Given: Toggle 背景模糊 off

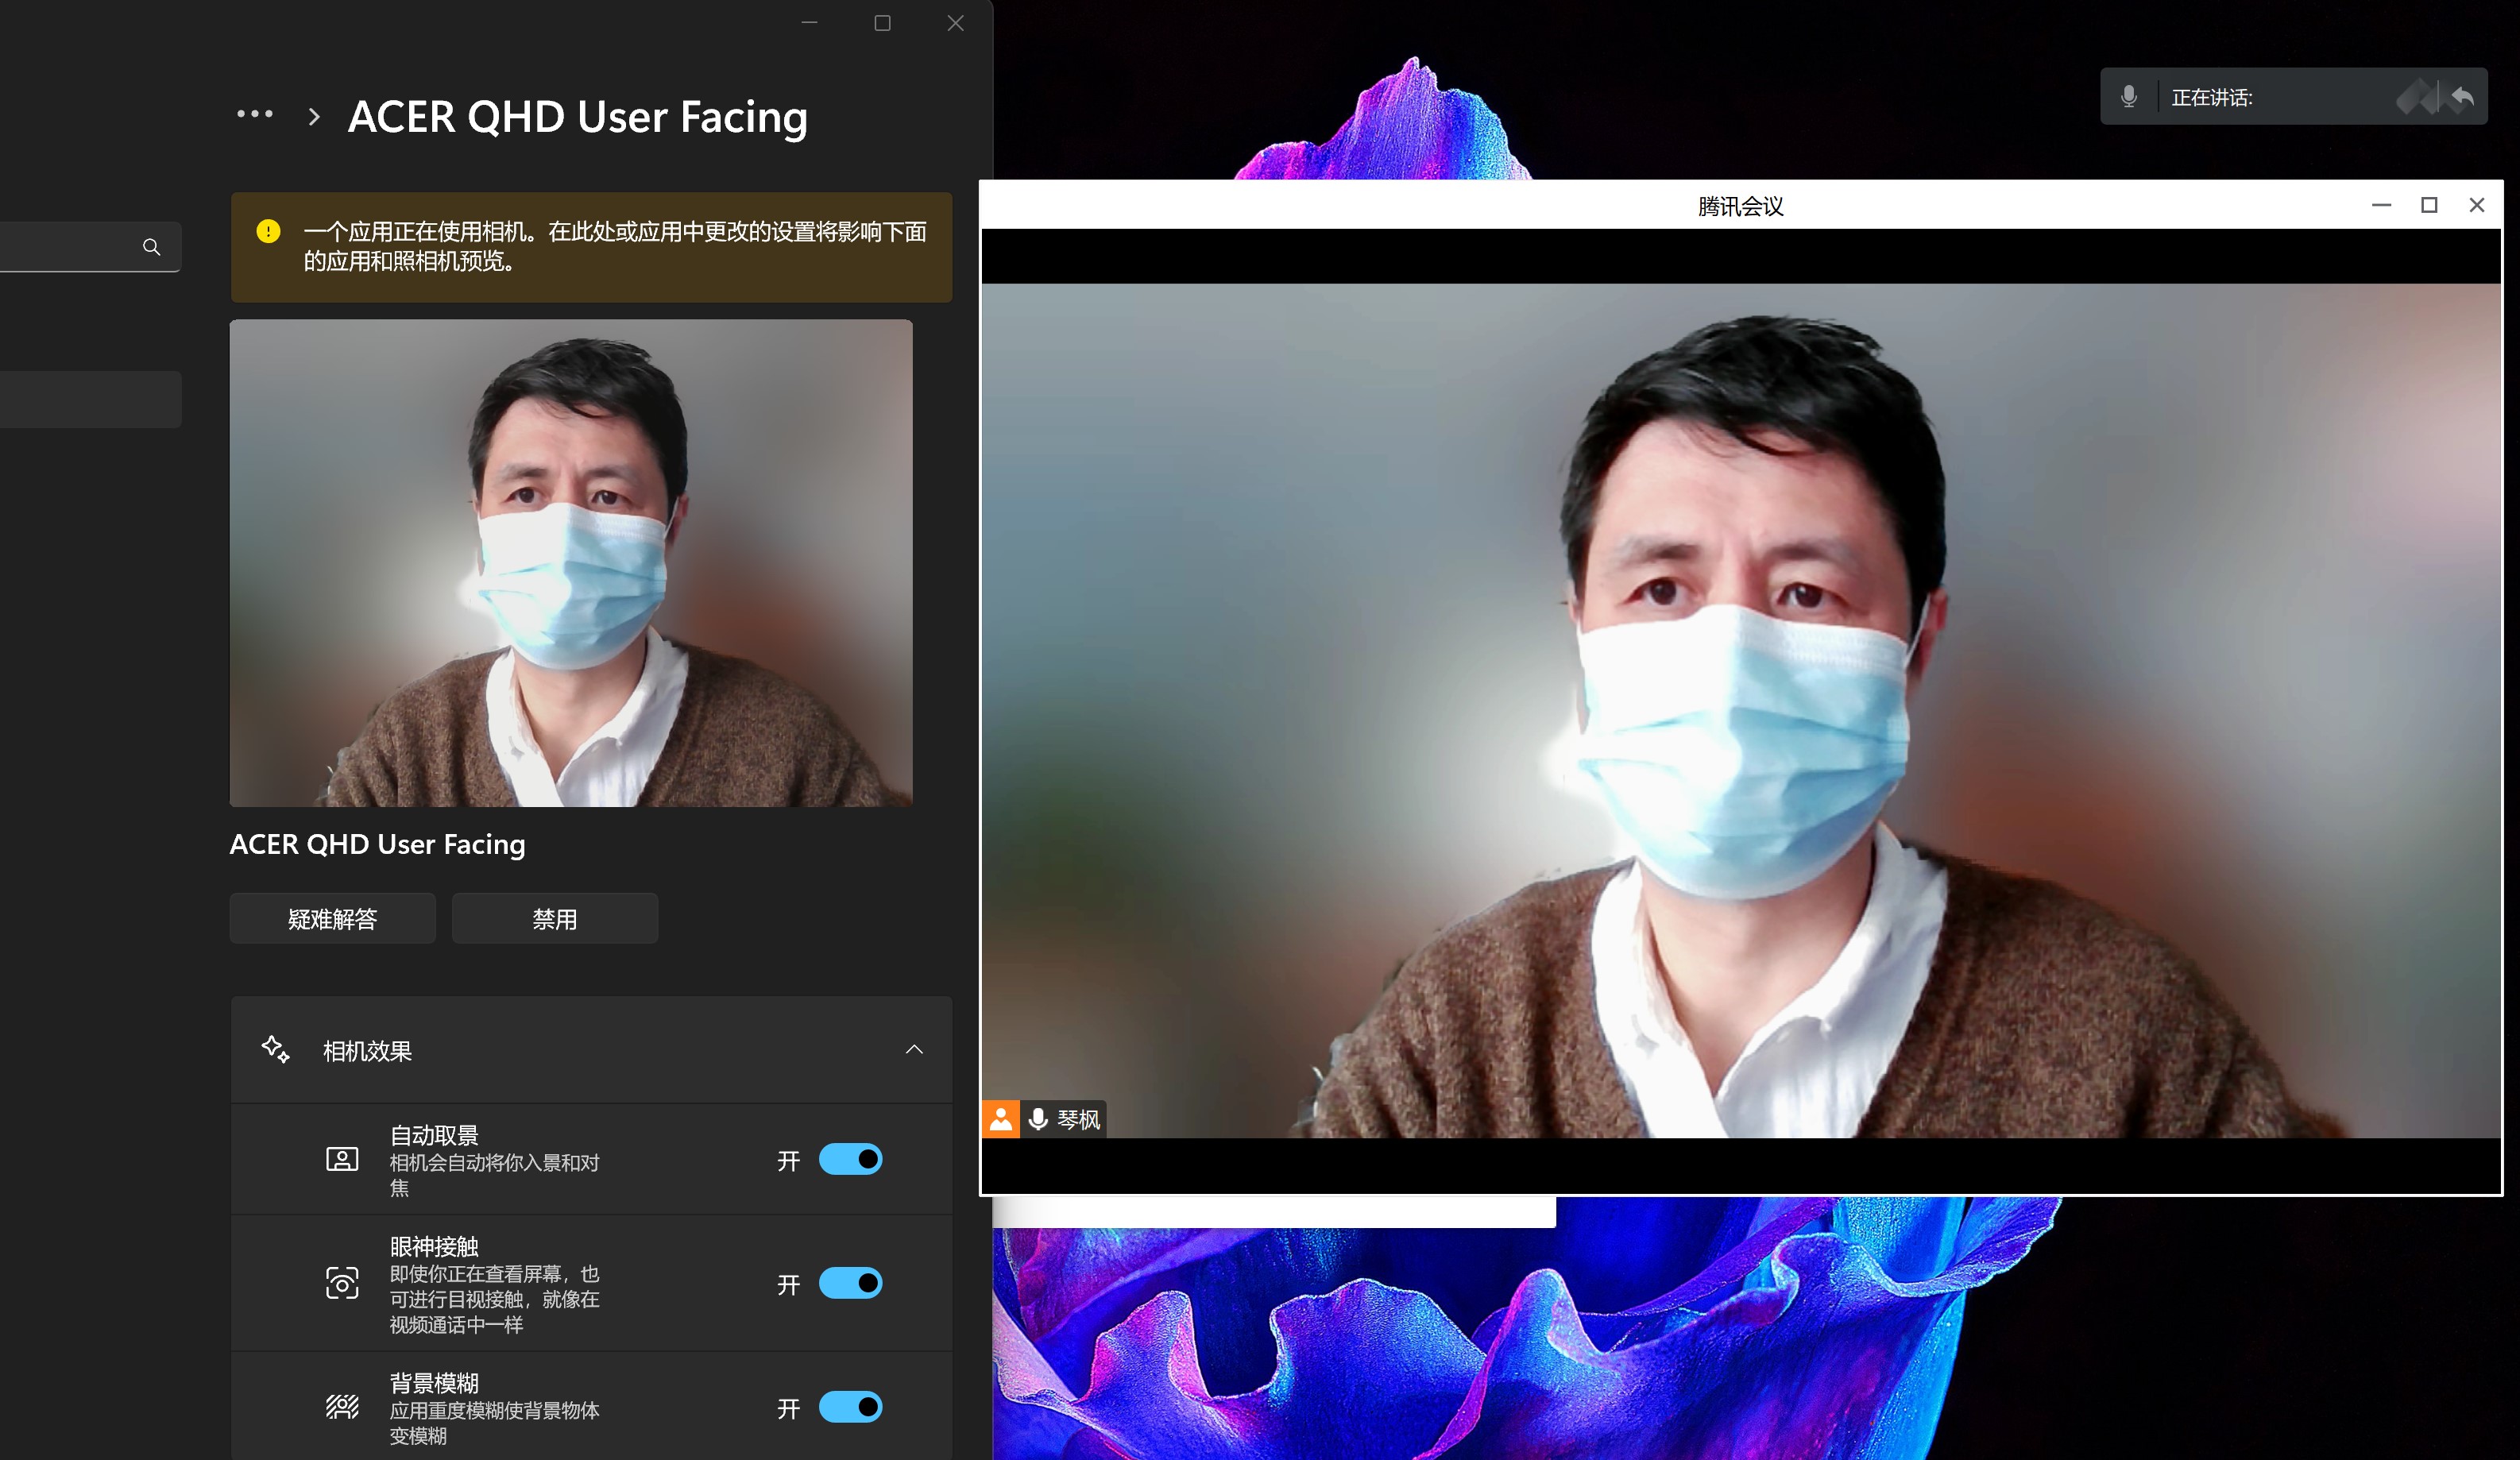Looking at the screenshot, I should [850, 1407].
